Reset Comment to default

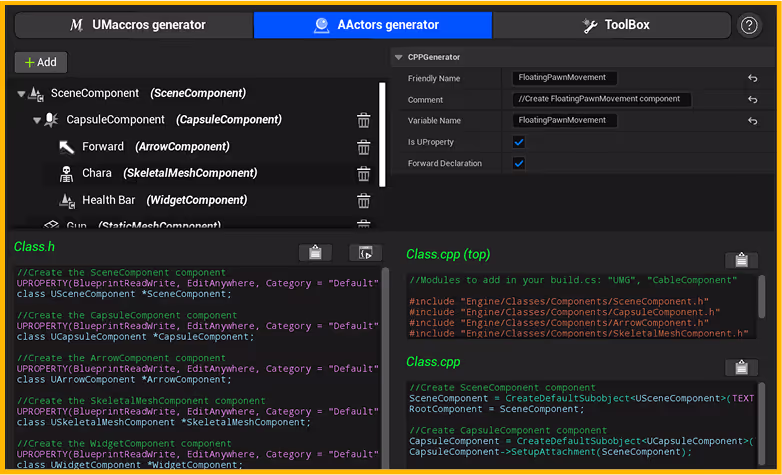pyautogui.click(x=753, y=100)
